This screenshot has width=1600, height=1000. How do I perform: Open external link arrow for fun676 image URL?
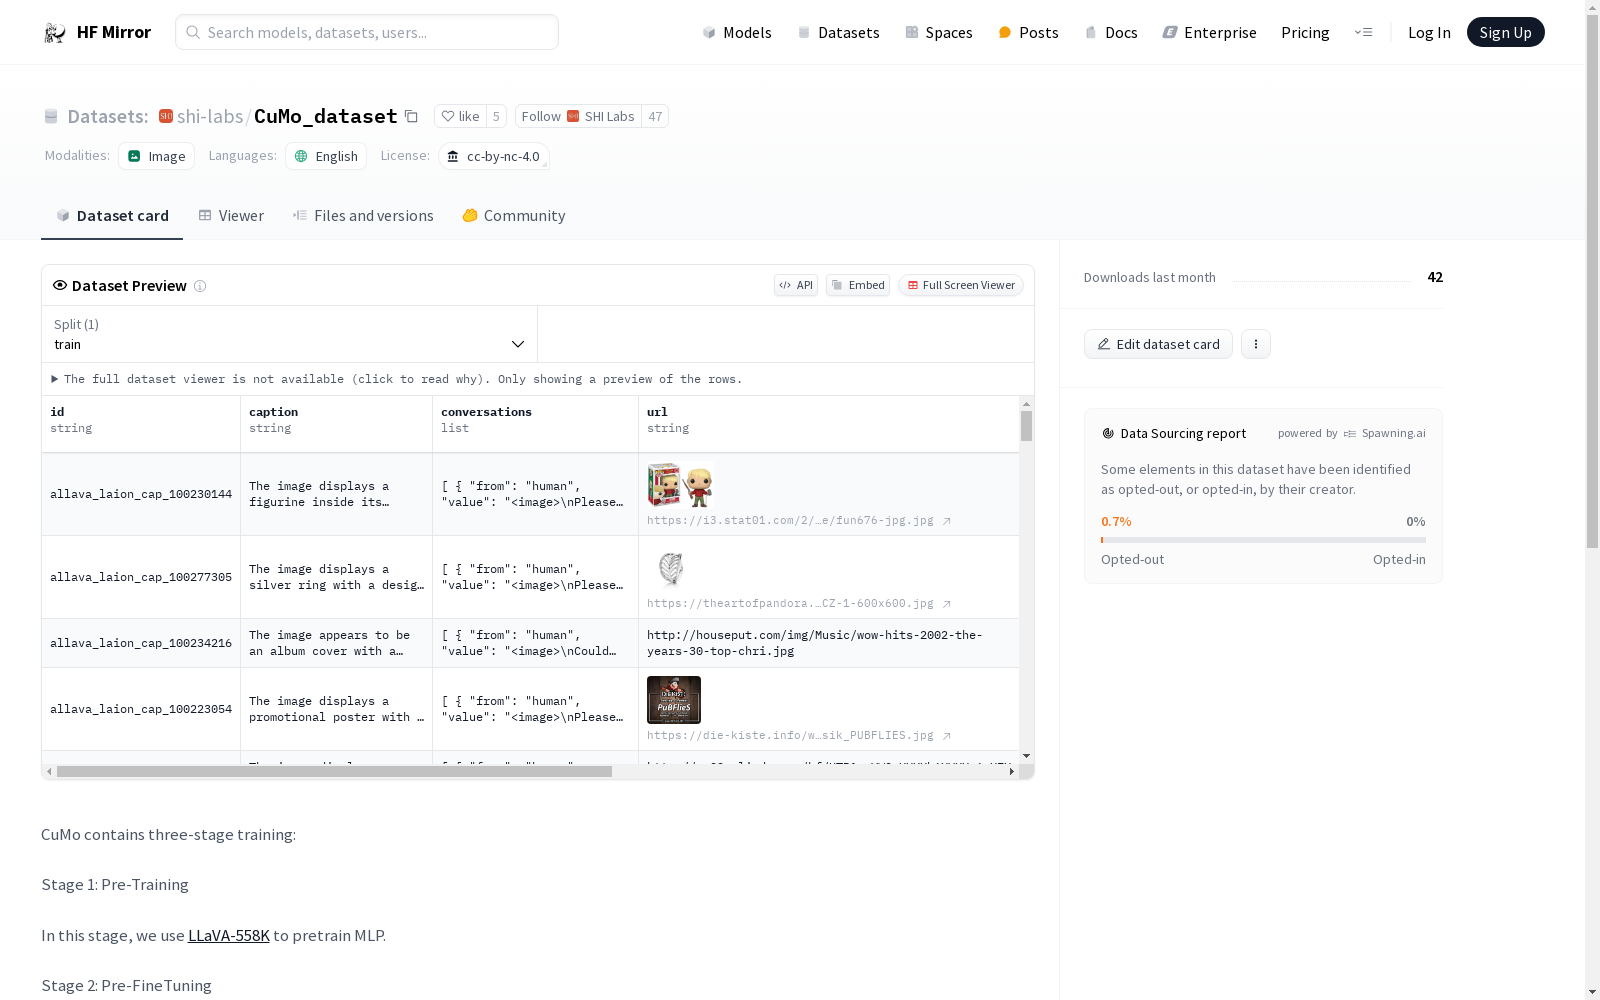click(x=946, y=521)
